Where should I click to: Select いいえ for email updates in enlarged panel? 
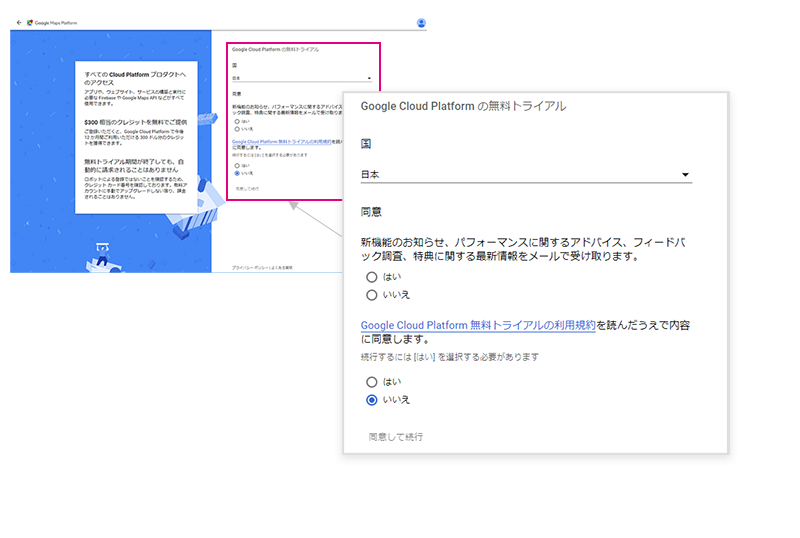(x=371, y=295)
